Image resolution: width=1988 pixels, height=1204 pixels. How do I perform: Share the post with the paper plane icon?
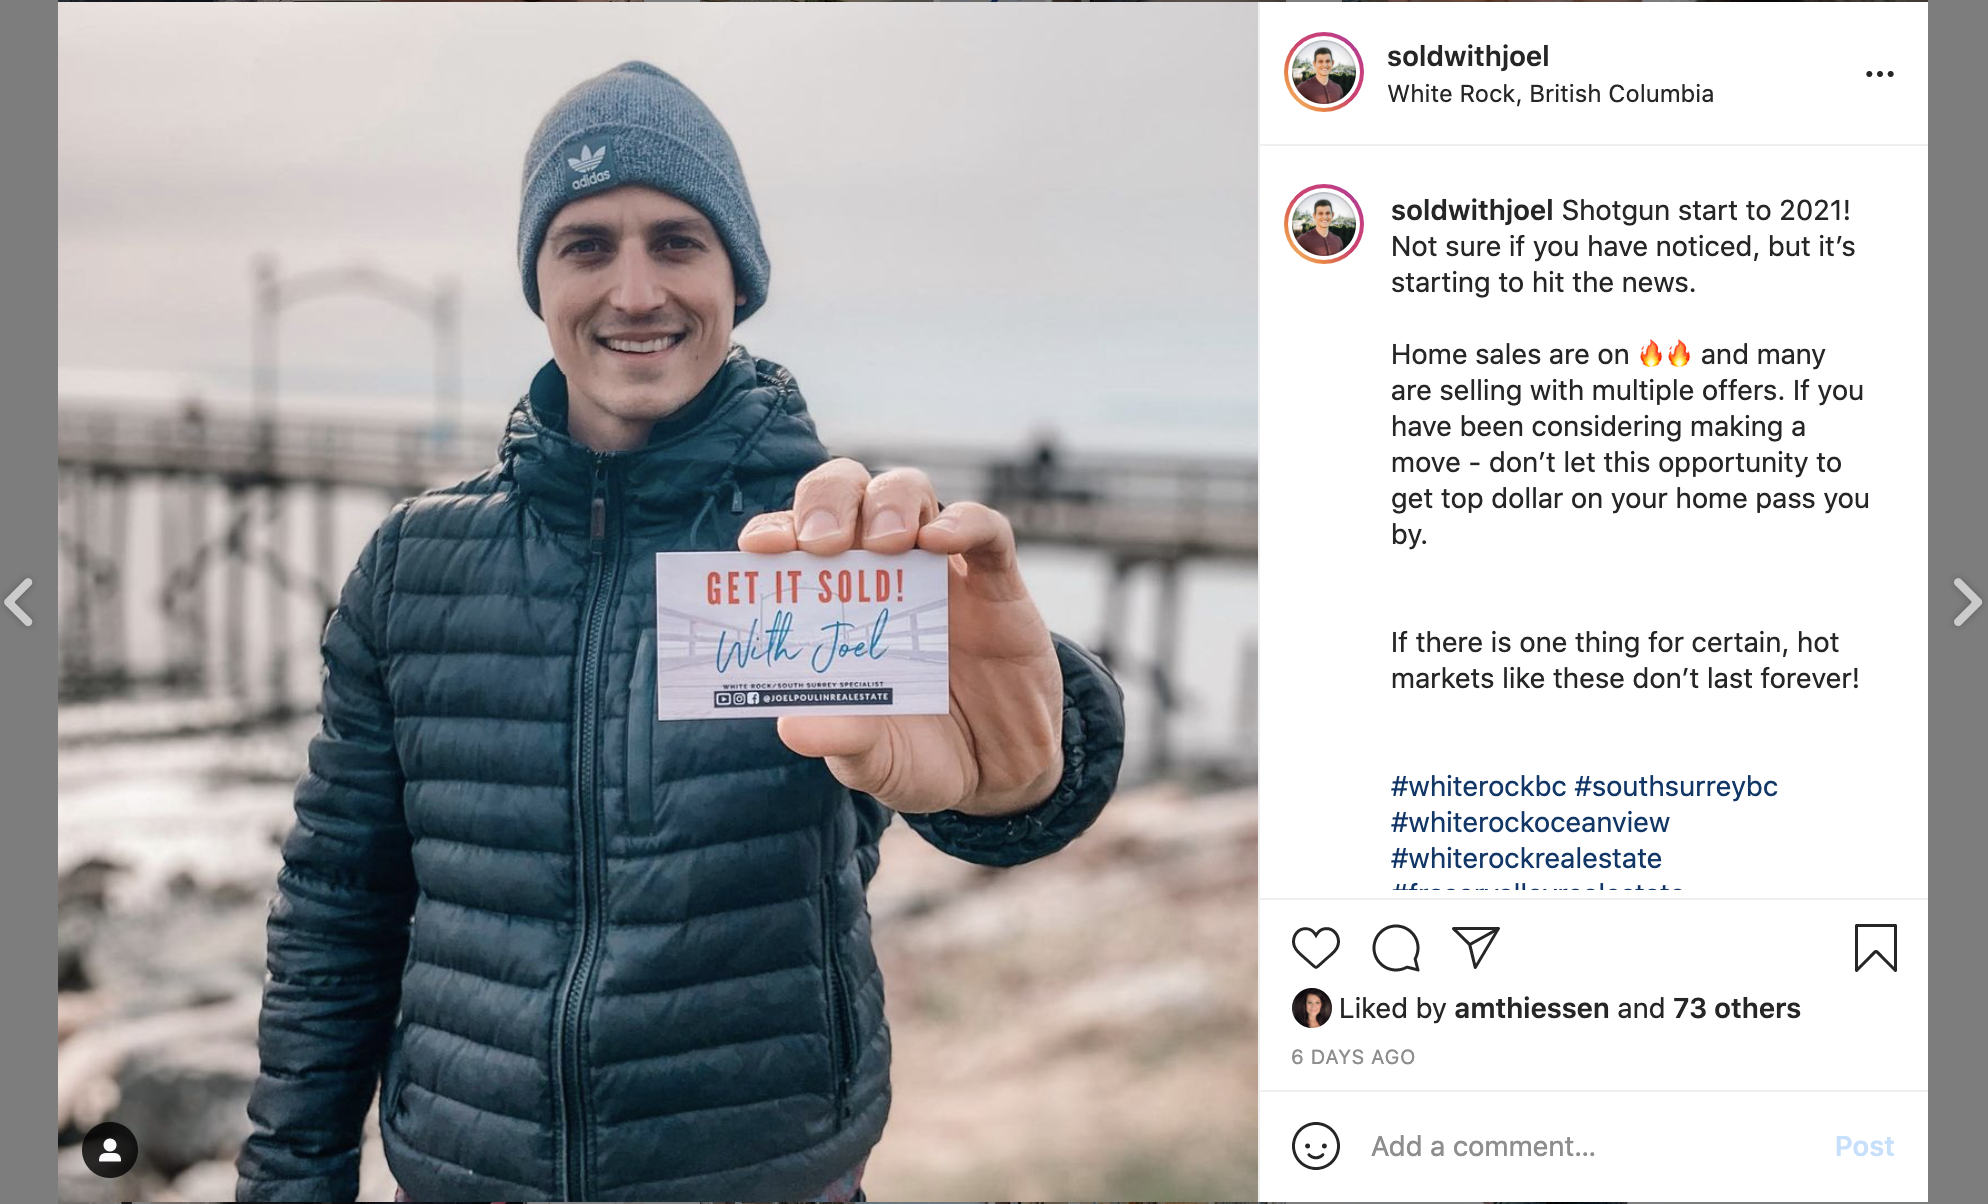coord(1476,946)
